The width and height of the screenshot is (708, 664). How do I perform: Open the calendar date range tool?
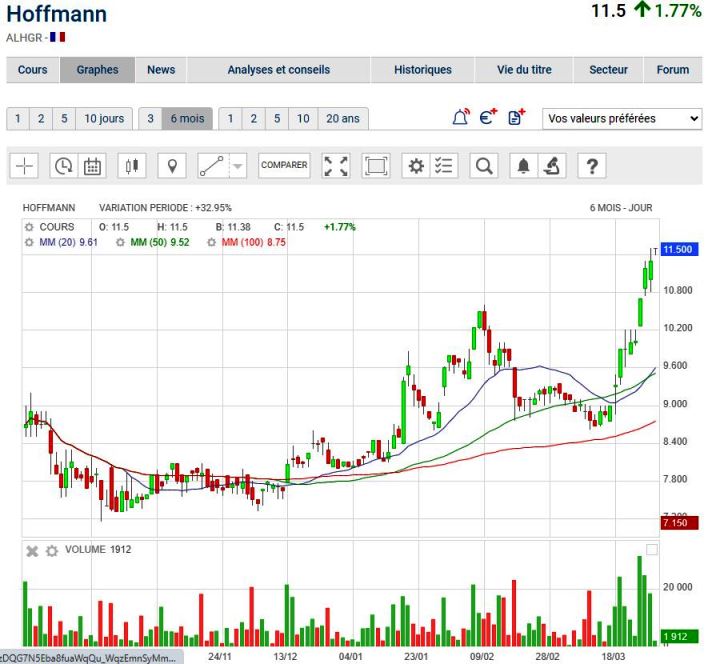pos(93,166)
